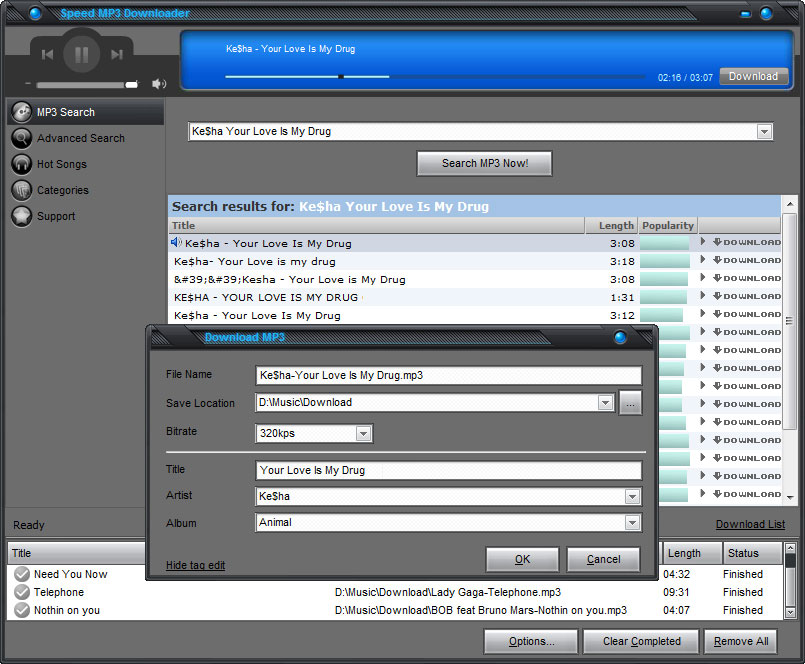Select result 'Ke$ha- Your Love is my drug'

[255, 261]
